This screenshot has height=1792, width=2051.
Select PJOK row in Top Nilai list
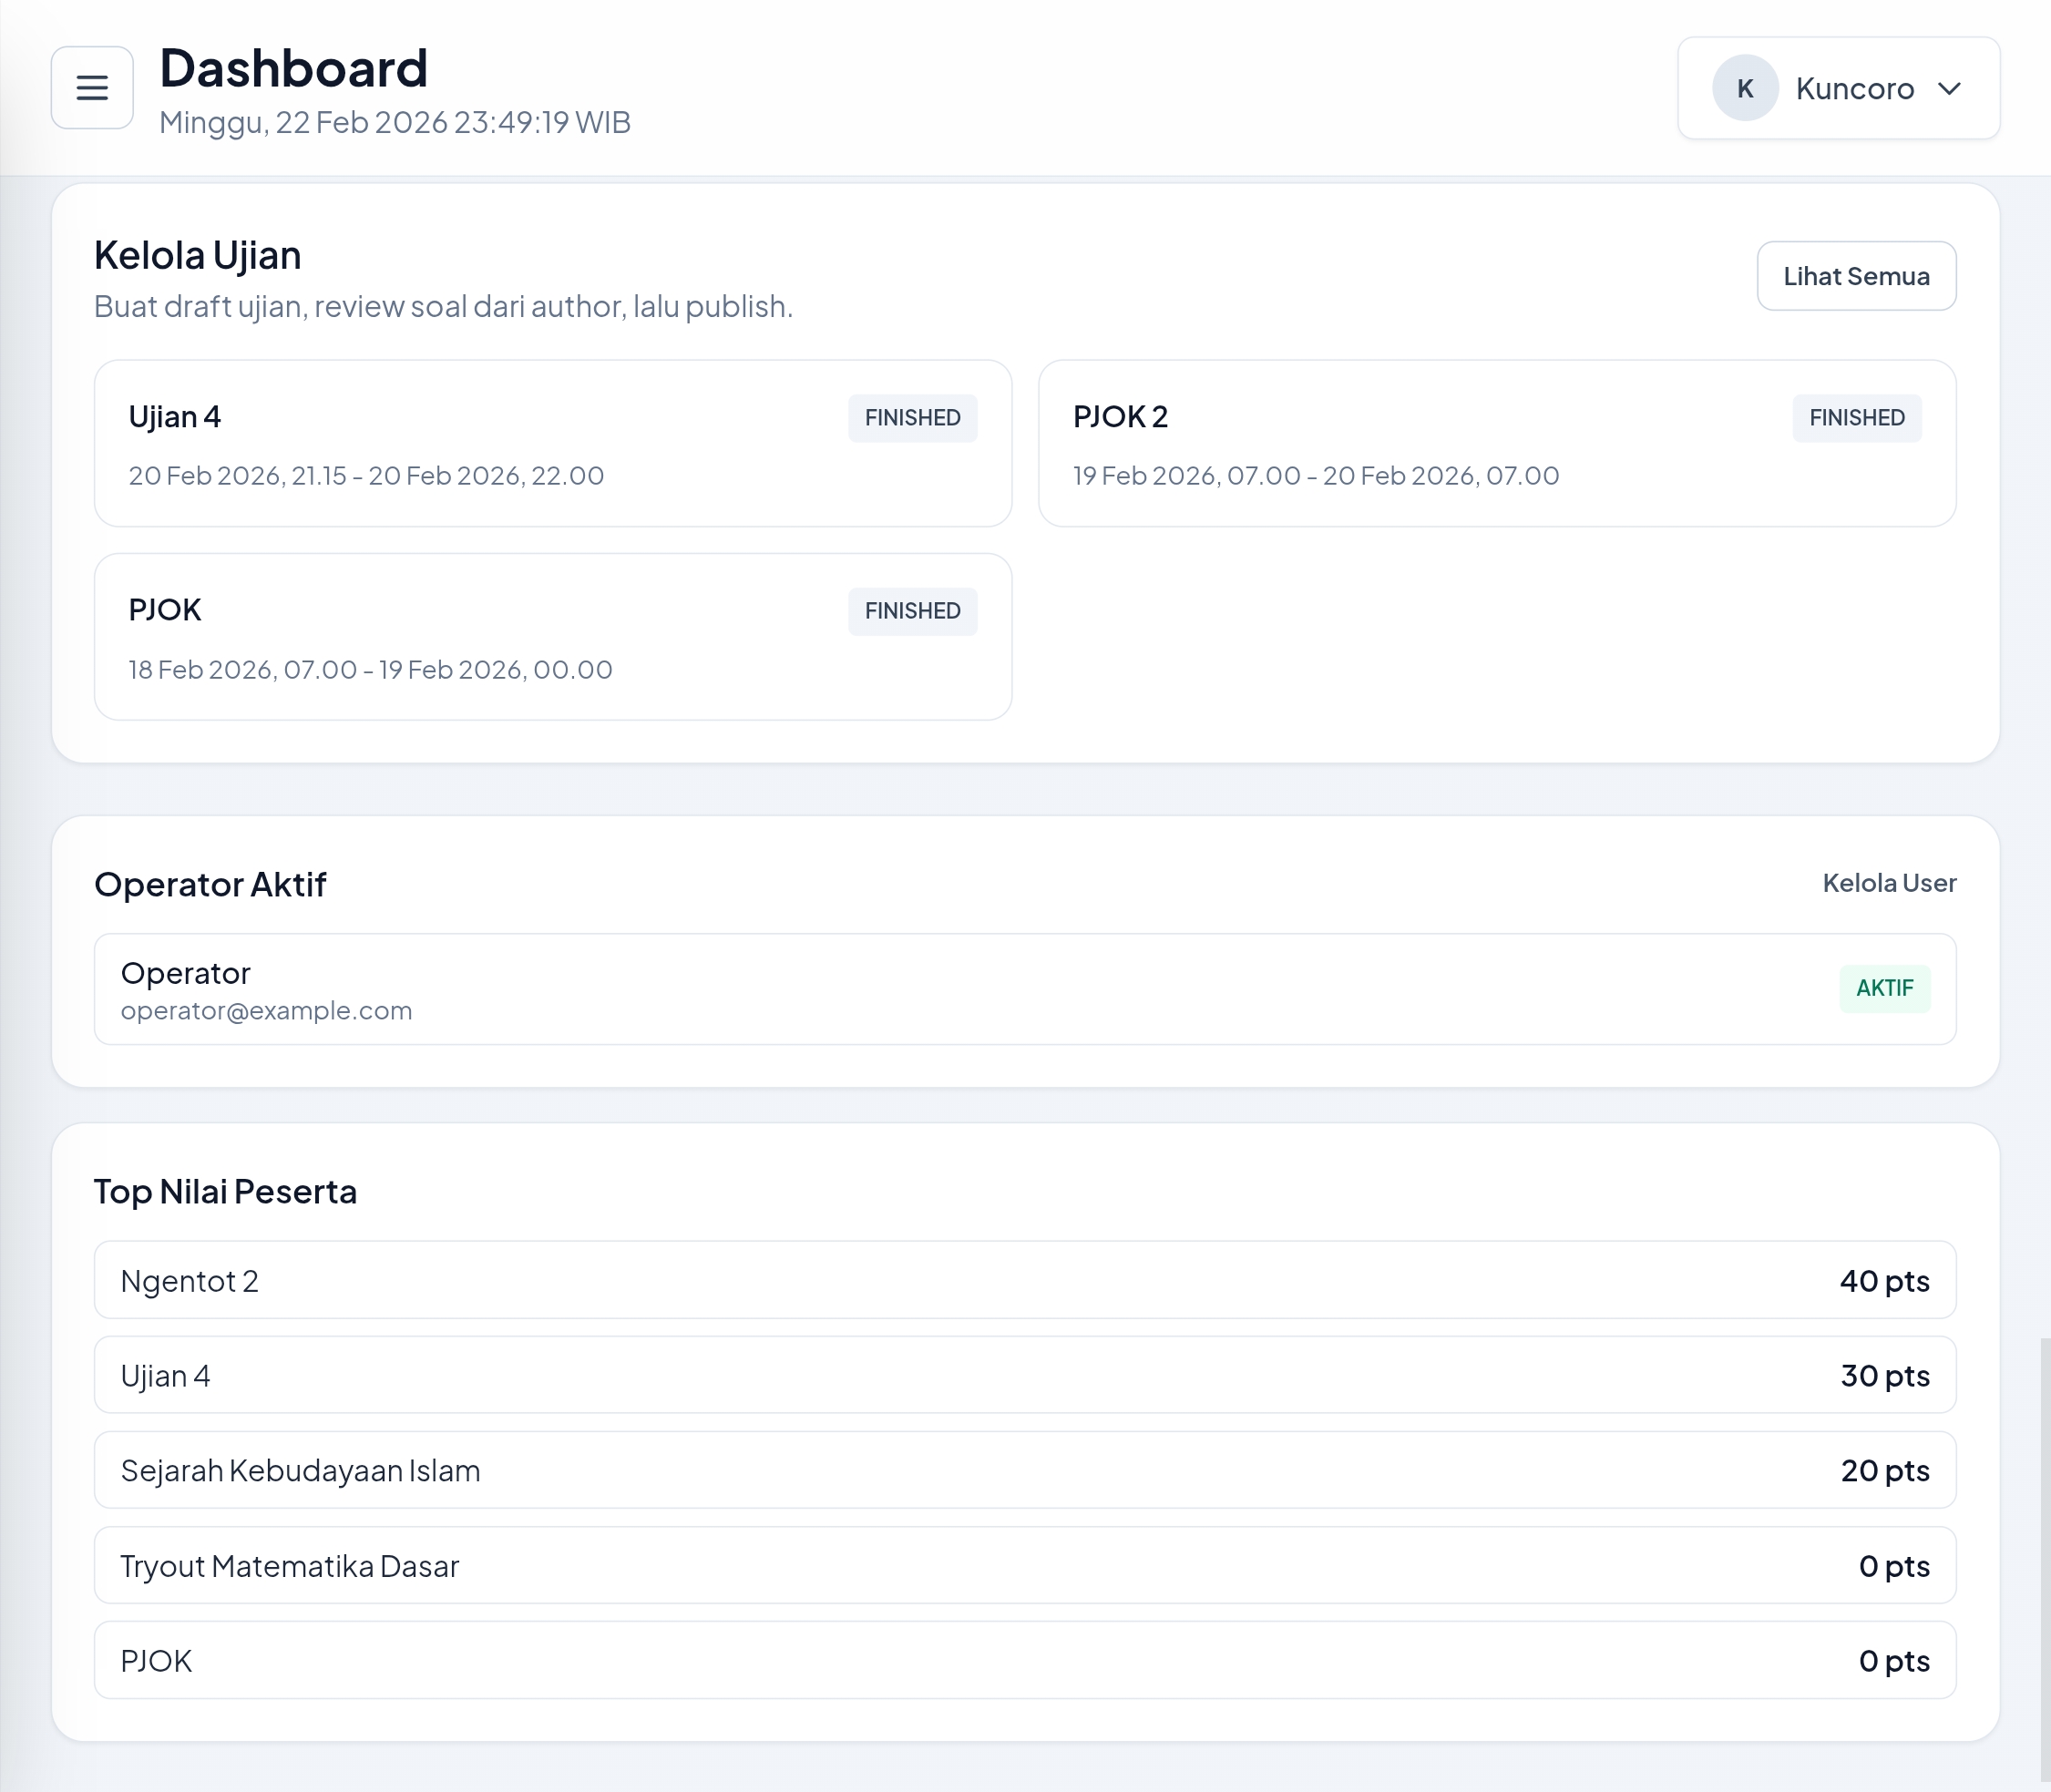tap(1024, 1660)
